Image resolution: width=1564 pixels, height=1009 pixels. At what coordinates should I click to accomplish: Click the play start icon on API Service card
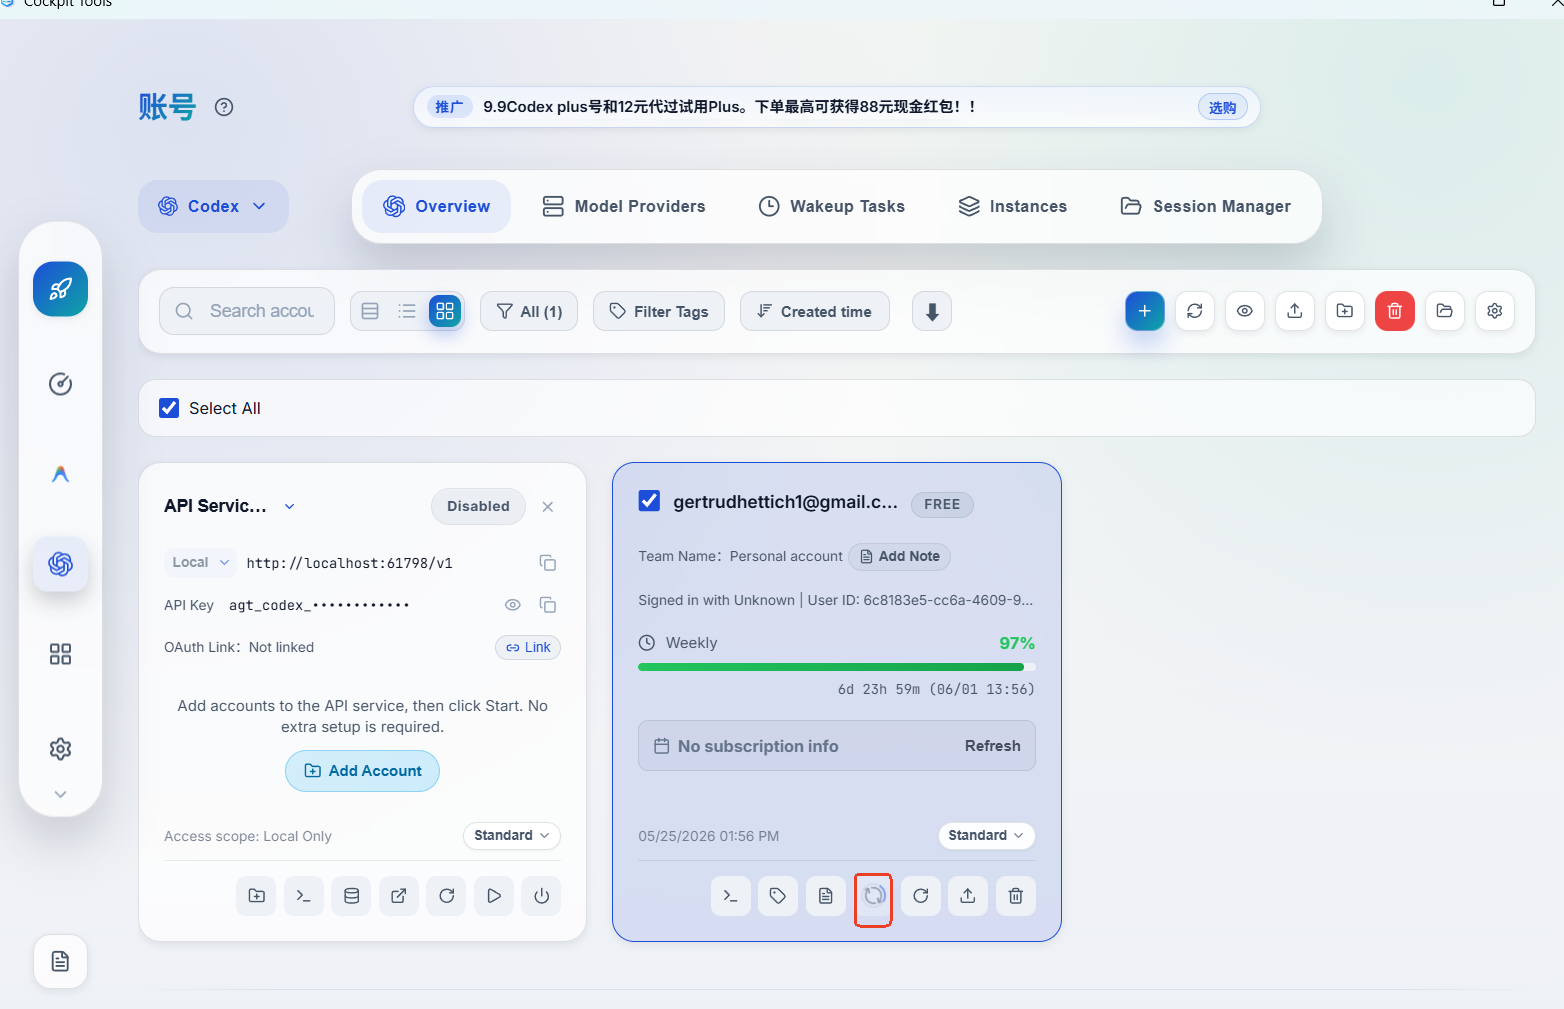click(494, 896)
